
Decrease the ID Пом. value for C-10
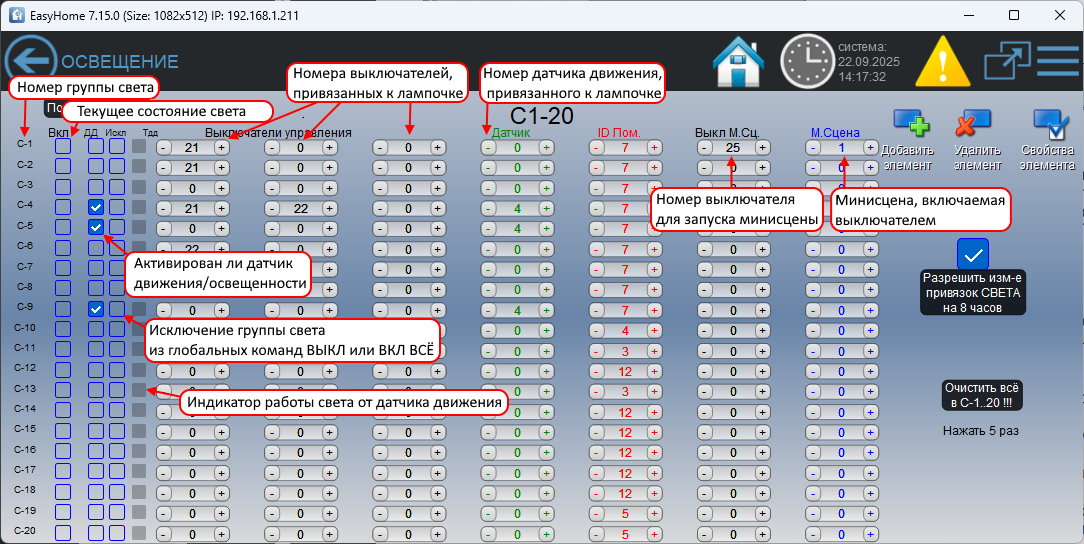(595, 331)
